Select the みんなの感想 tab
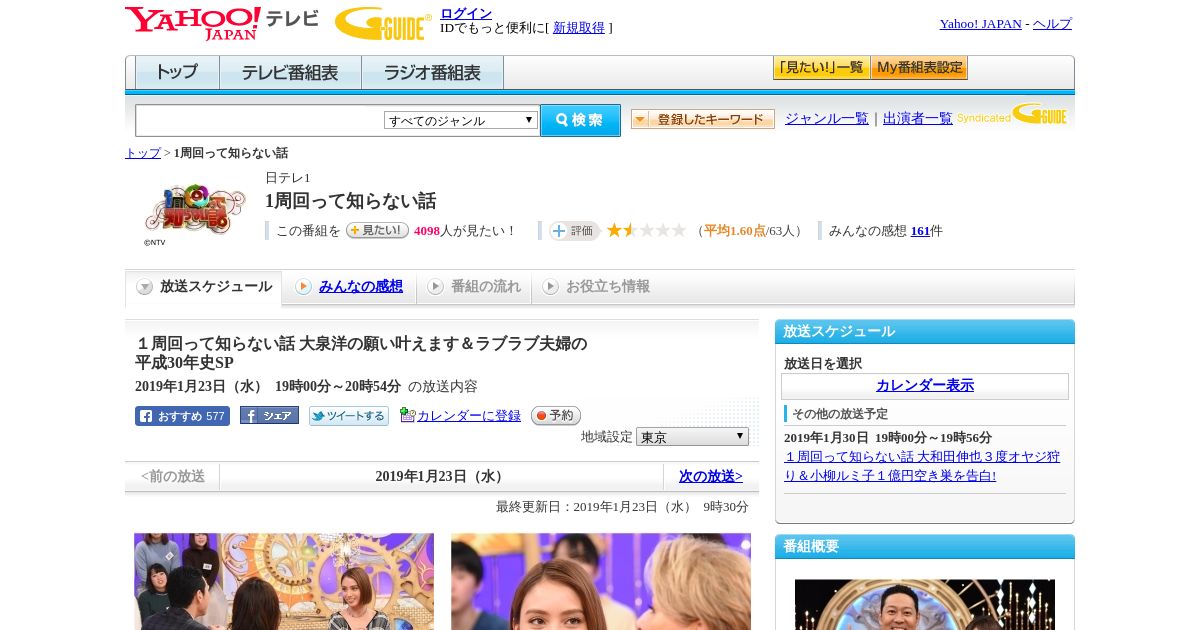1200x630 pixels. [x=350, y=287]
